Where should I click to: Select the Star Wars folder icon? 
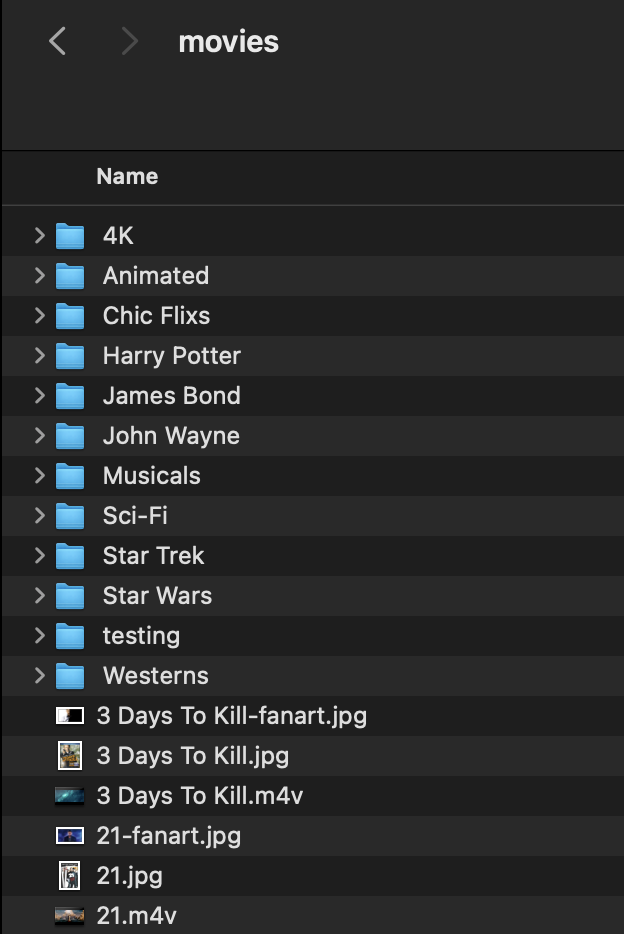pyautogui.click(x=70, y=596)
